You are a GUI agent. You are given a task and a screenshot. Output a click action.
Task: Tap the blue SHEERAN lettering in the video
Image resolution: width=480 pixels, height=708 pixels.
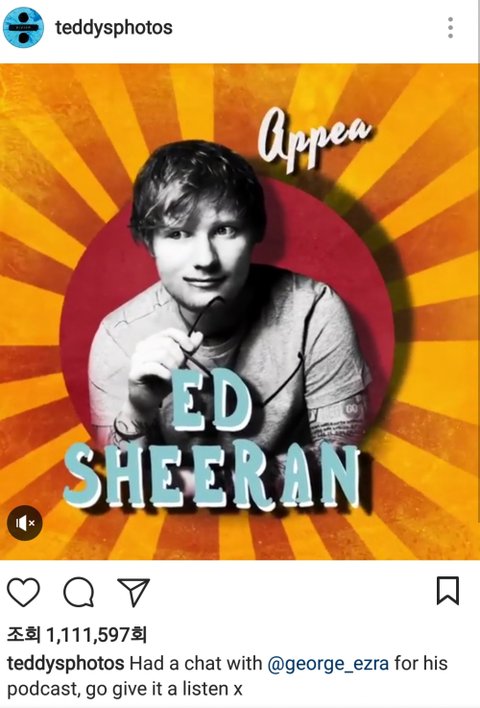pyautogui.click(x=212, y=474)
